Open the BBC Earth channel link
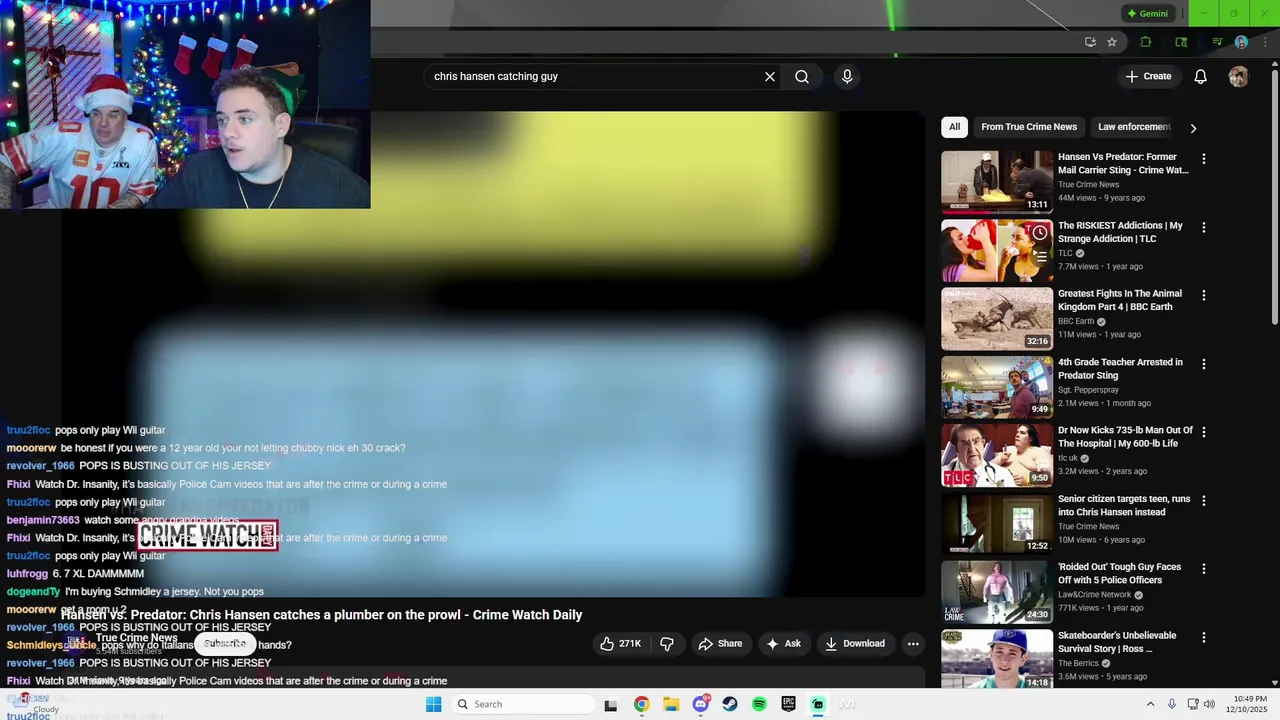The image size is (1280, 720). 1076,321
